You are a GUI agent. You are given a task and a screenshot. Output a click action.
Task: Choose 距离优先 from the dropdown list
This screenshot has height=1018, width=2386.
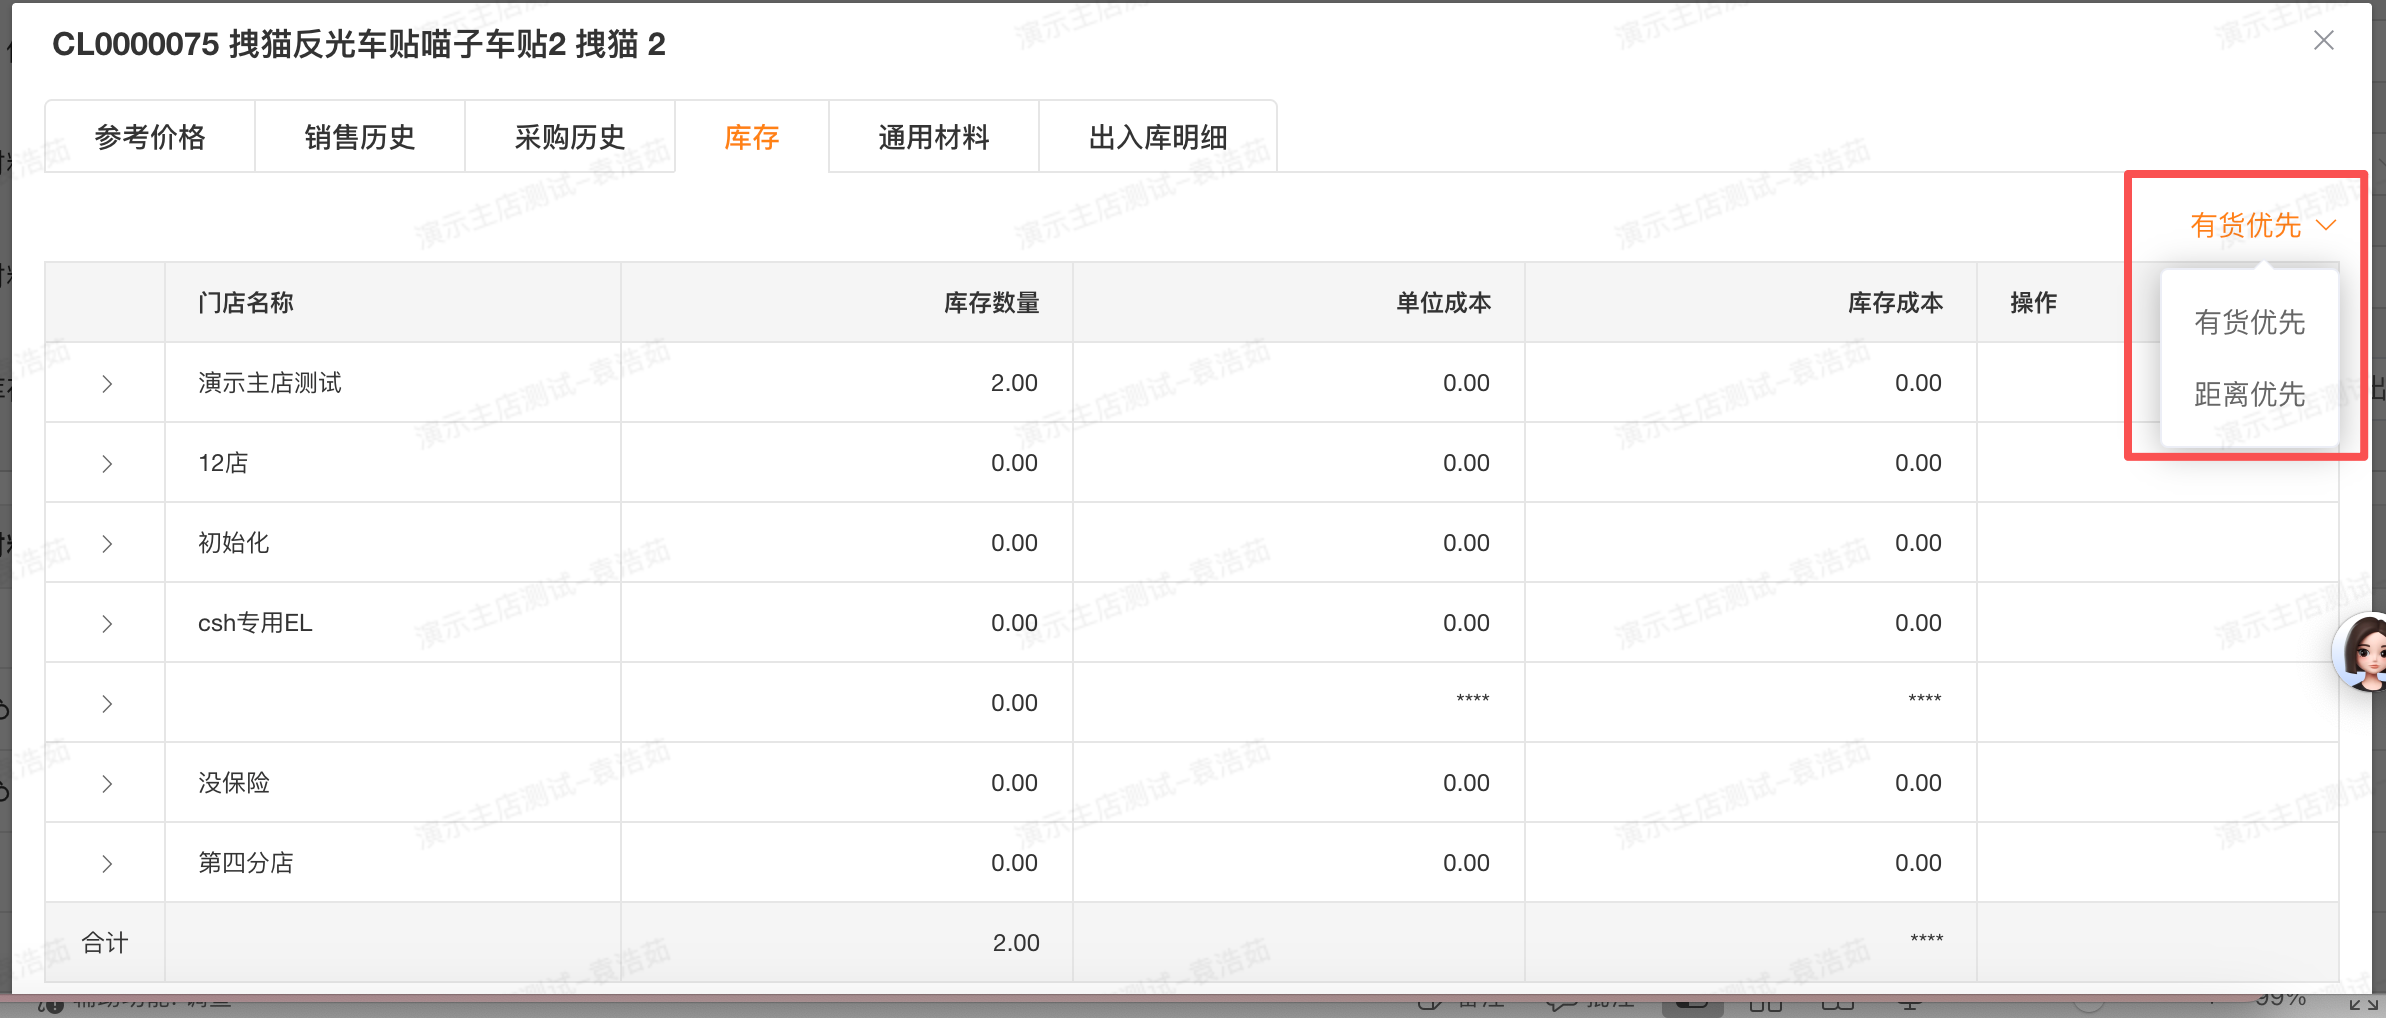[2250, 394]
